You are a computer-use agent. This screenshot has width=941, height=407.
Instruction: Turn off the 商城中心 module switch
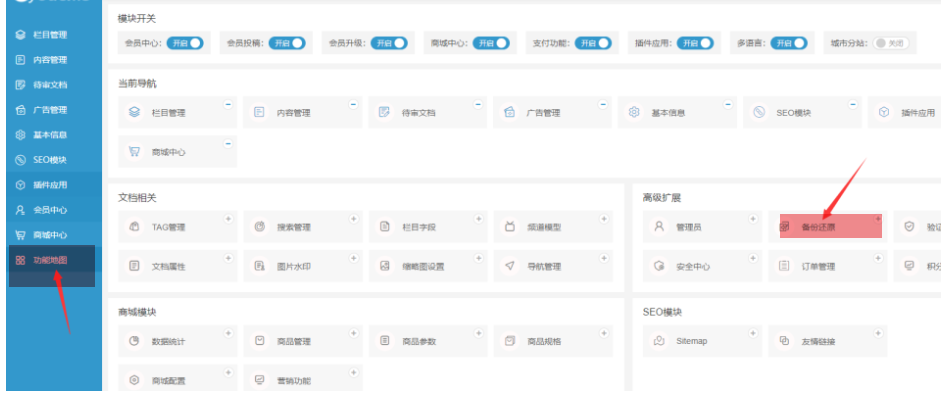pyautogui.click(x=491, y=43)
